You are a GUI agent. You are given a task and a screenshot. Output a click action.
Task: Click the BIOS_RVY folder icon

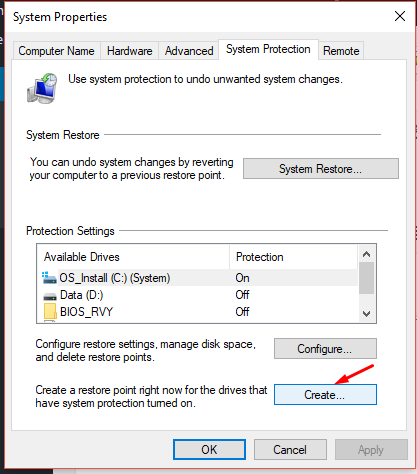pos(50,312)
